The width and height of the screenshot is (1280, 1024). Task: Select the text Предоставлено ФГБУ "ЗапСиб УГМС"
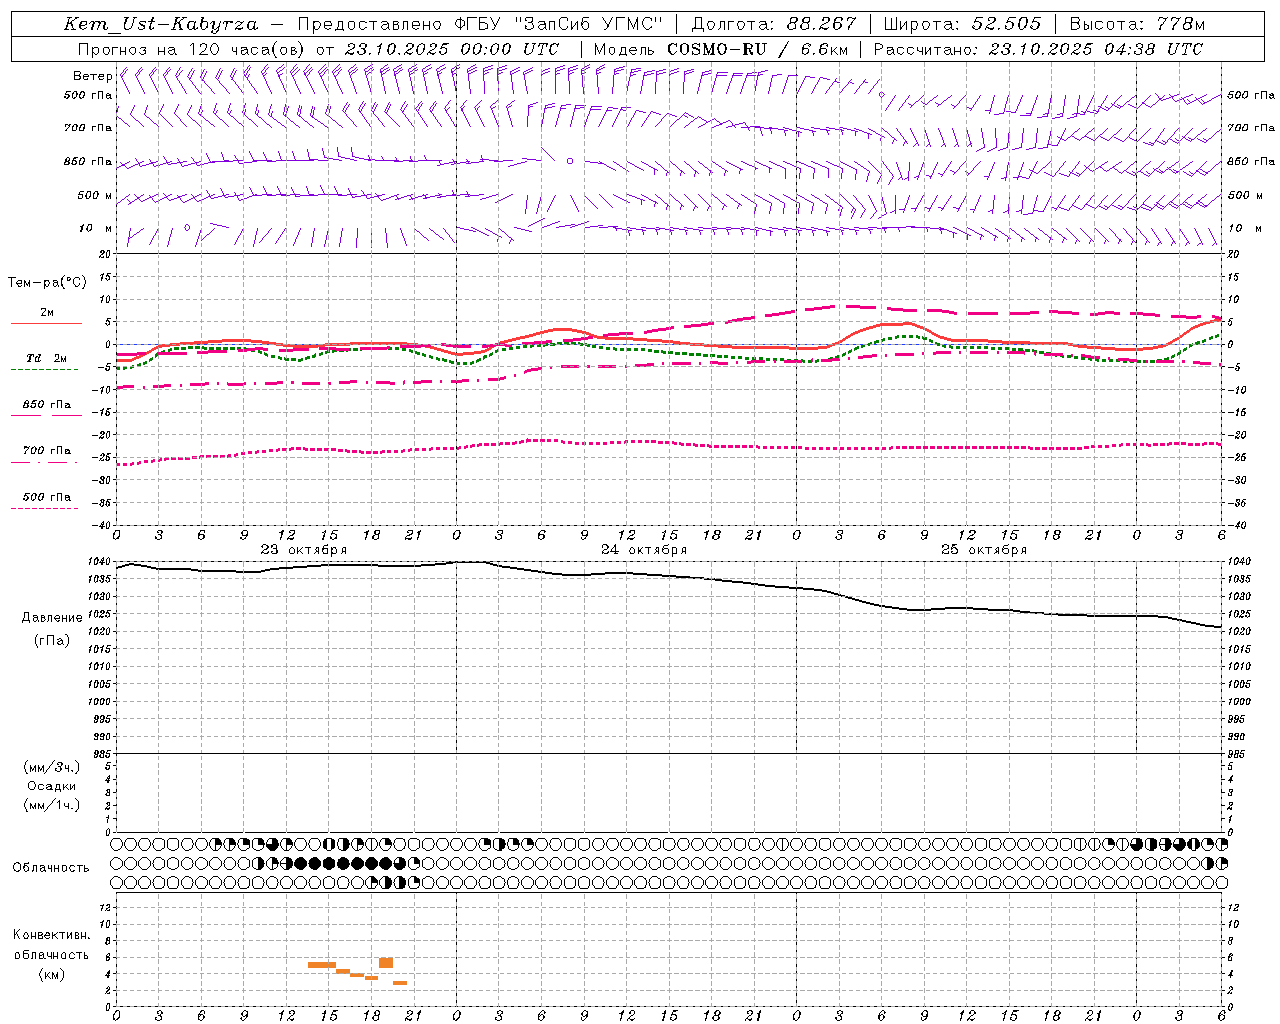pos(481,24)
